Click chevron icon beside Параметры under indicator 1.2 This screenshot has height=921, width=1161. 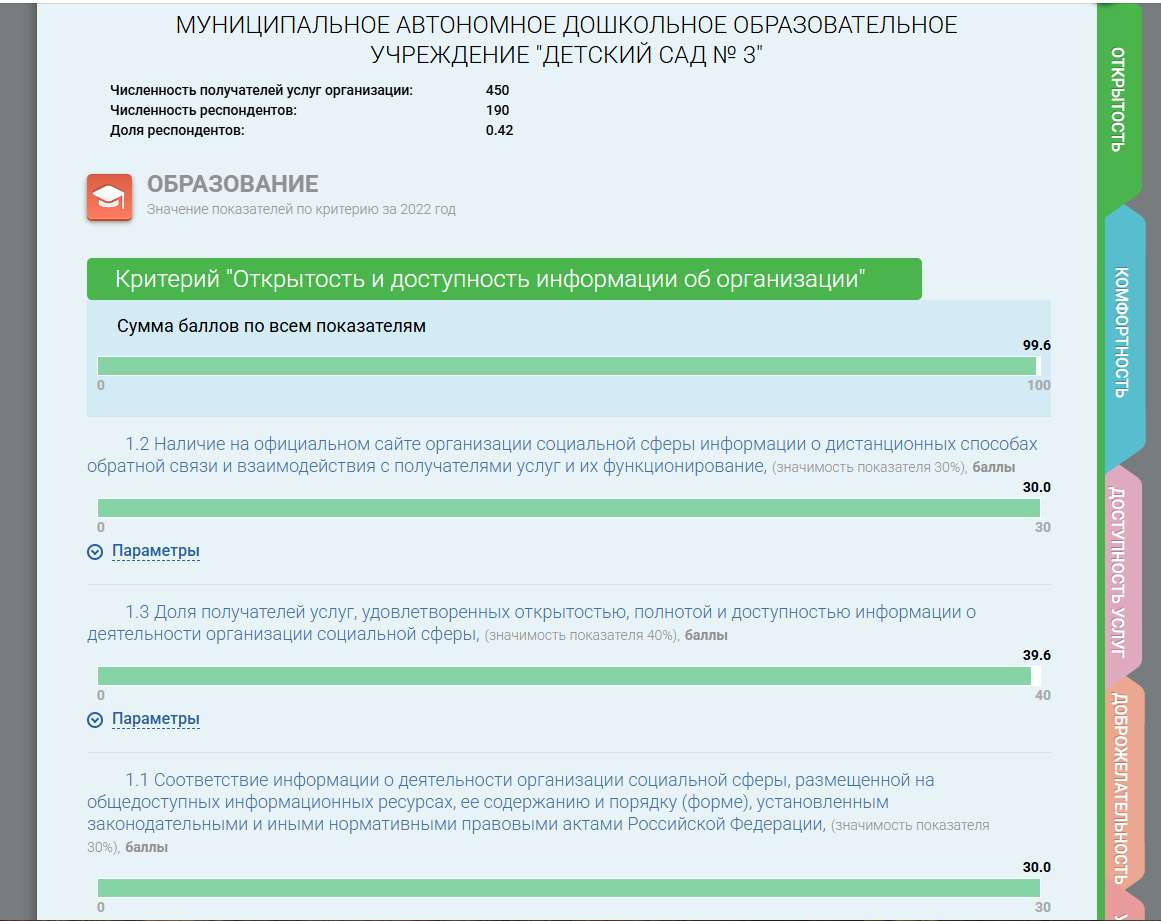coord(95,551)
